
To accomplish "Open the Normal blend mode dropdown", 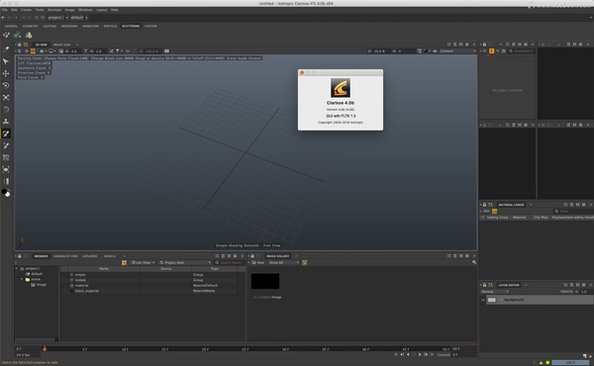I will 495,292.
